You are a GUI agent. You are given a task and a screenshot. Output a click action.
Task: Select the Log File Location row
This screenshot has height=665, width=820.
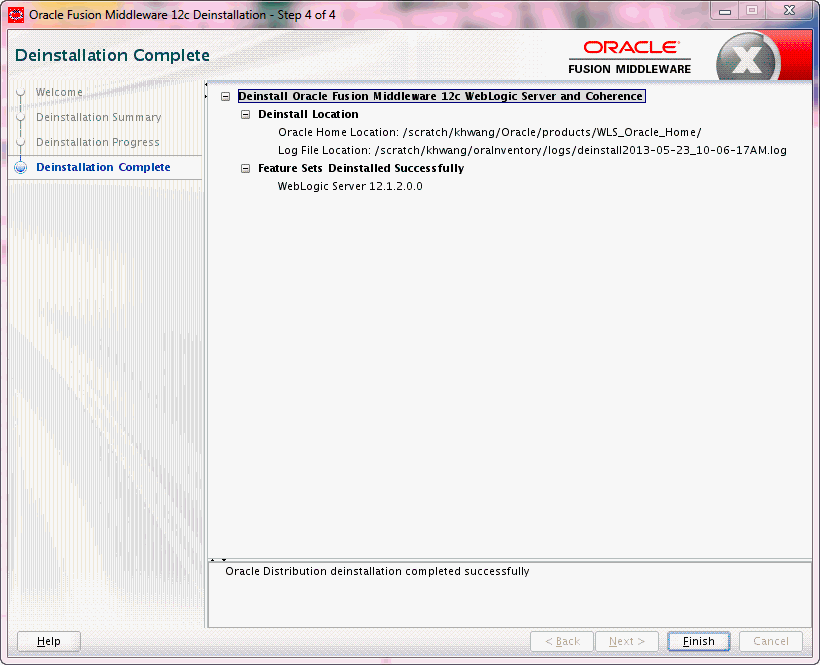pyautogui.click(x=532, y=151)
